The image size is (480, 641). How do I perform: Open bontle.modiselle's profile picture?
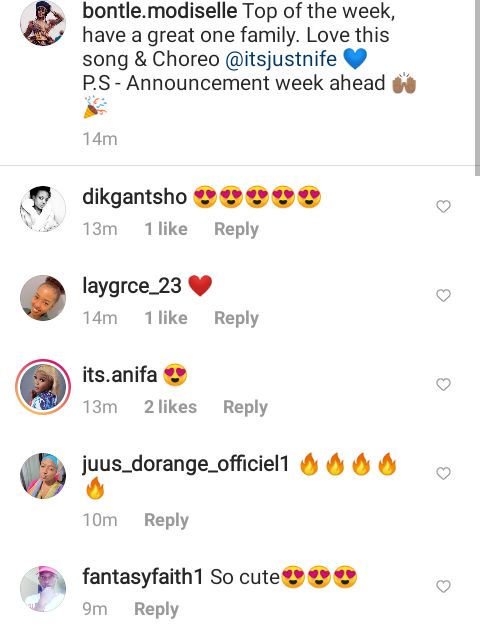[x=43, y=23]
